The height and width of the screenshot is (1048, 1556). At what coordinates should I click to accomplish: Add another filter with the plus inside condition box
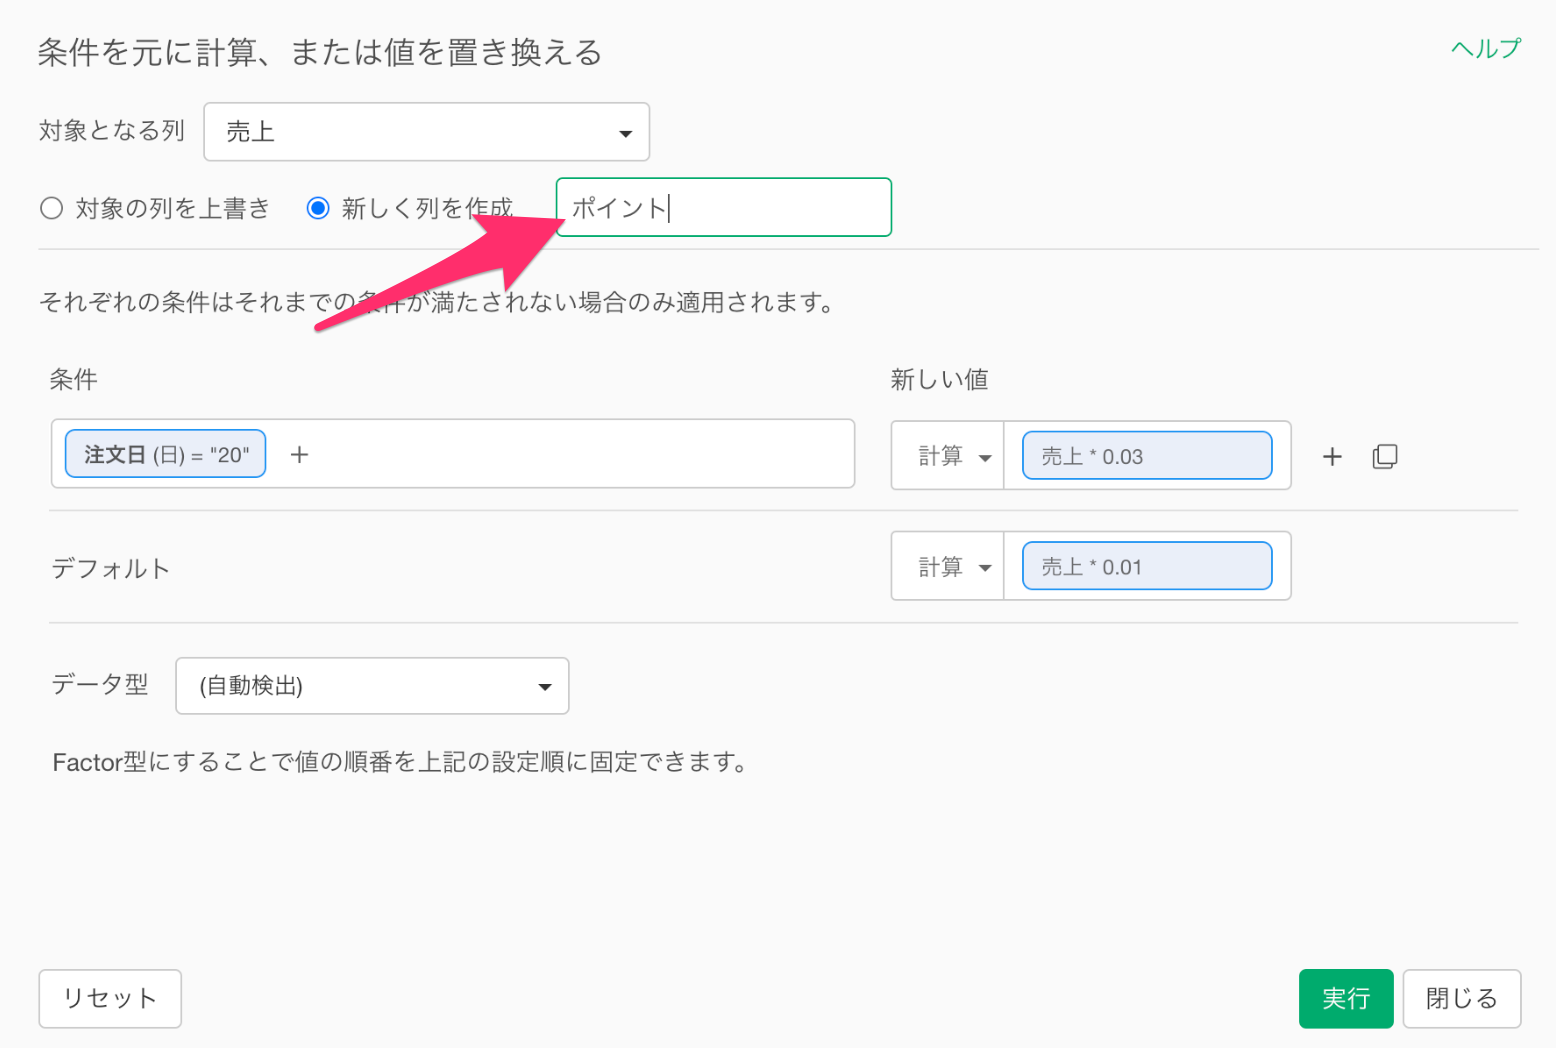pos(299,455)
